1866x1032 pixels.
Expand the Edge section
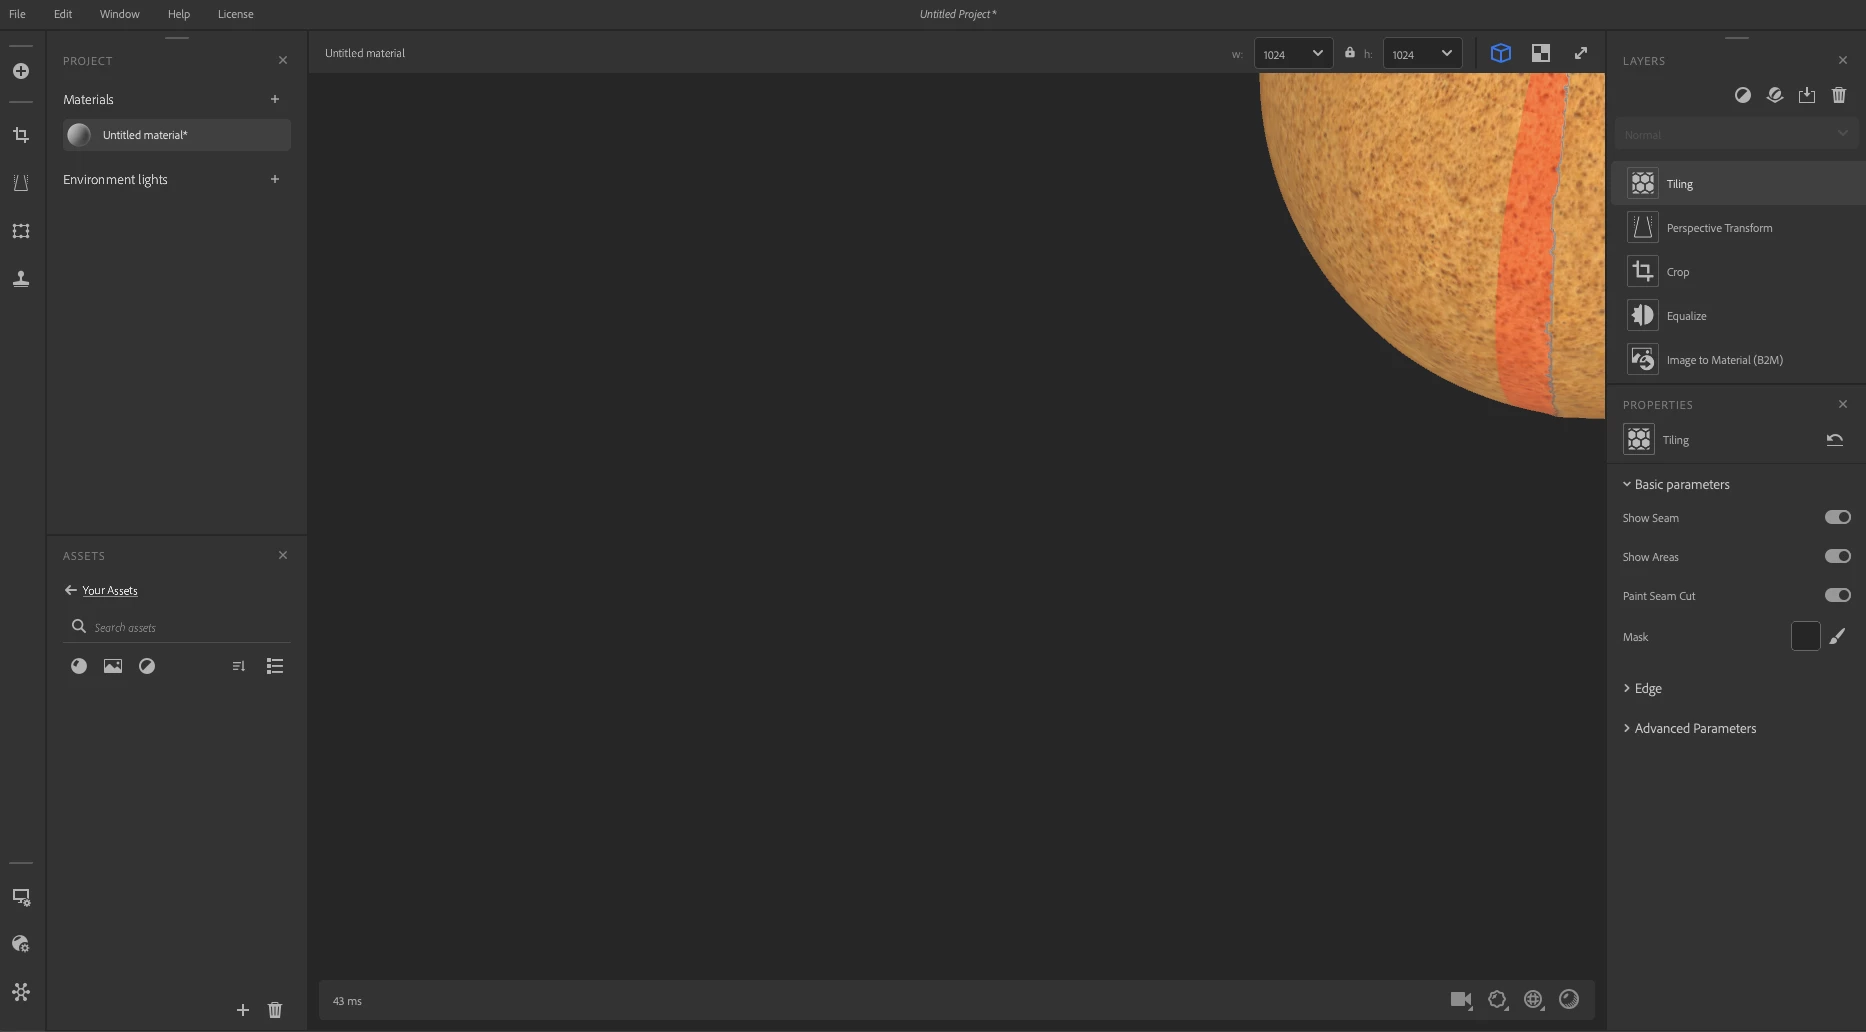[1642, 688]
